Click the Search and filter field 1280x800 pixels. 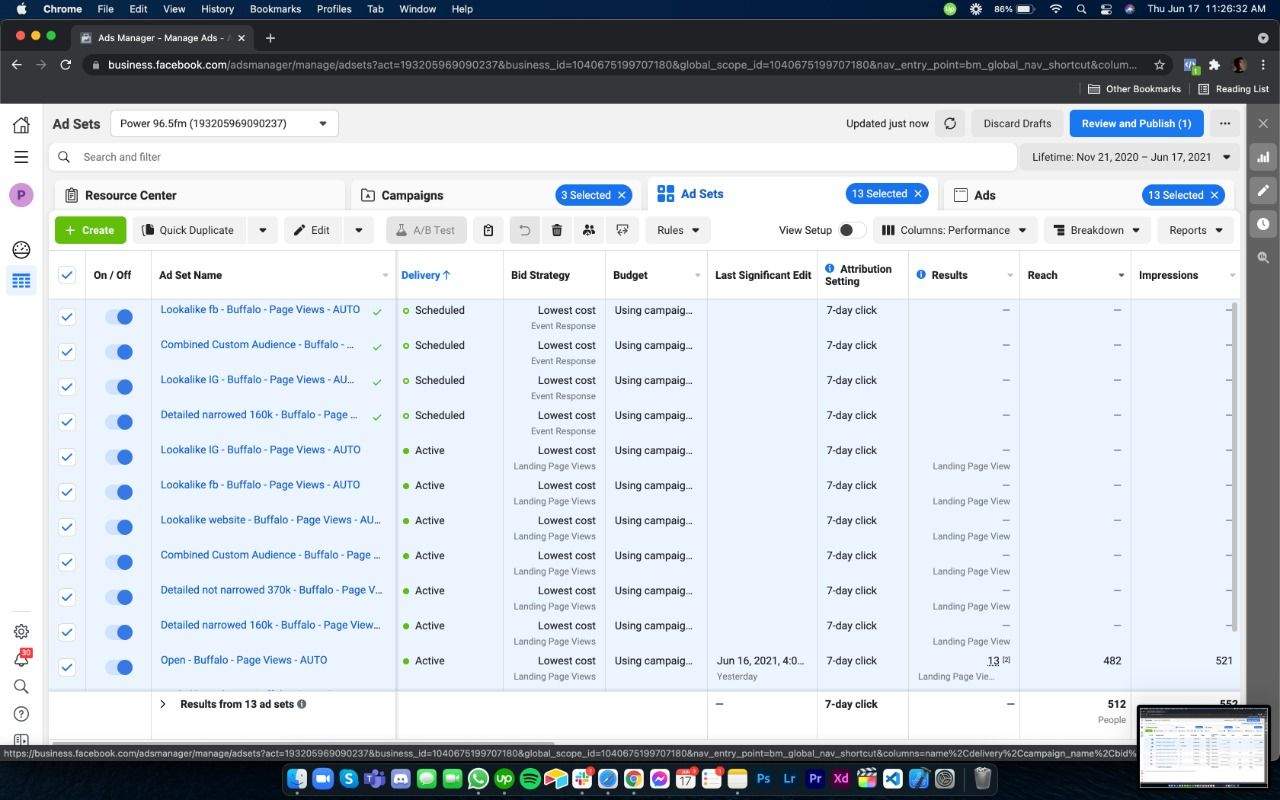click(532, 157)
